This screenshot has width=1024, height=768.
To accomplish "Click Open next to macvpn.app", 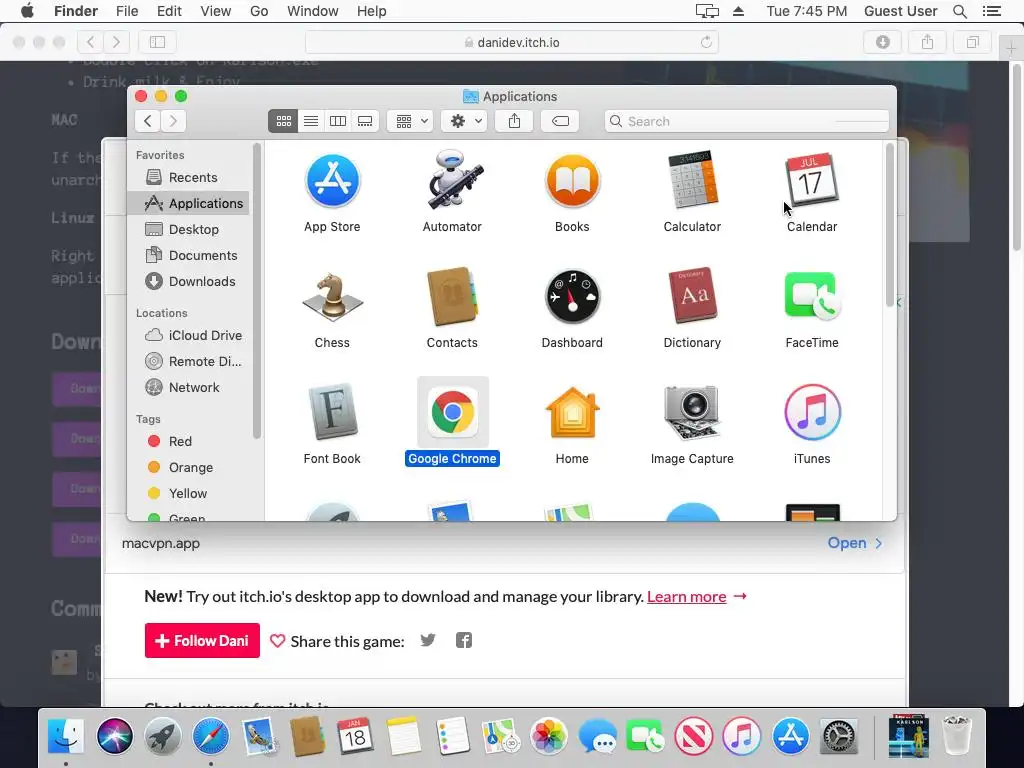I will point(855,543).
